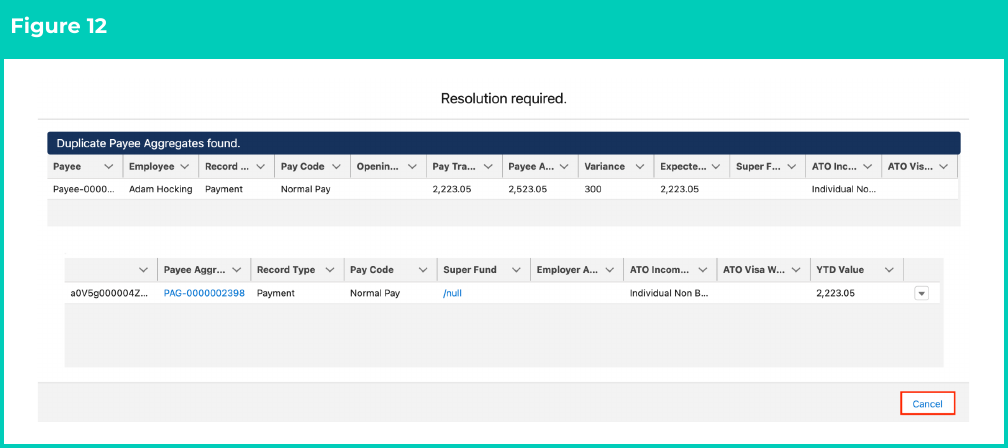Image resolution: width=1008 pixels, height=448 pixels.
Task: Open upper table Pay Code column chevron
Action: tap(336, 166)
